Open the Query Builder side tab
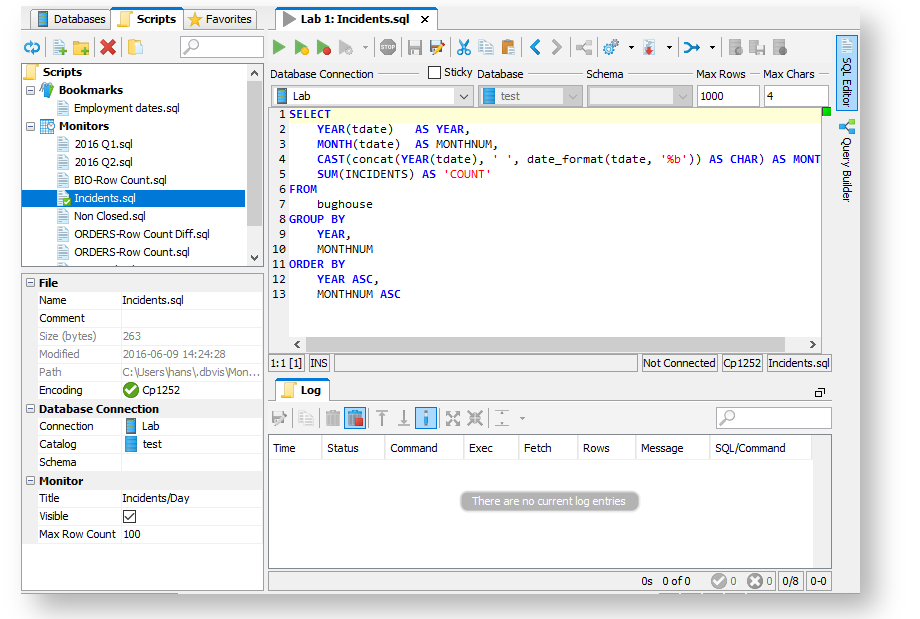The width and height of the screenshot is (920, 619). coord(846,160)
